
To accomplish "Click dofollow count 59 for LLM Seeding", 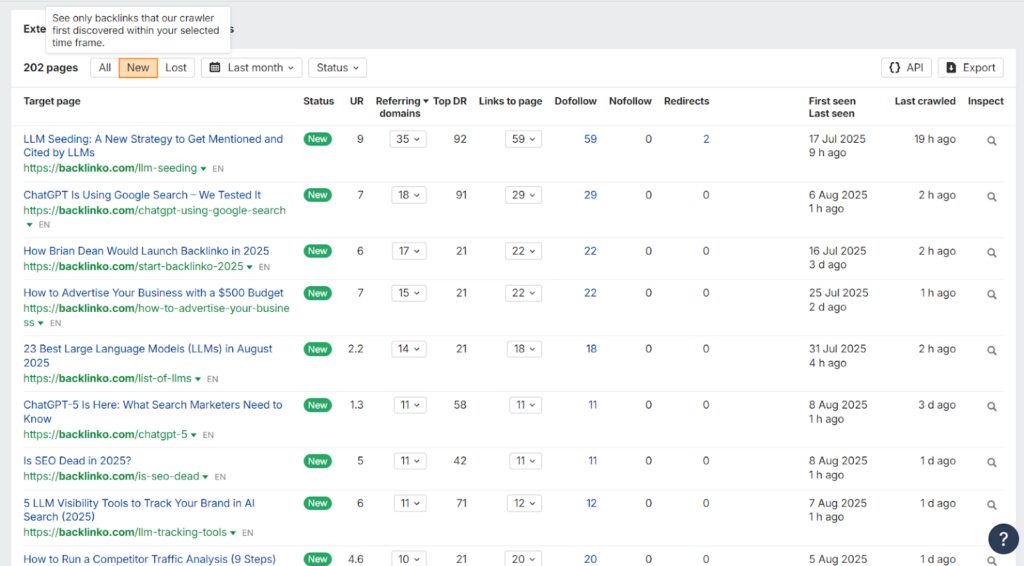I will pyautogui.click(x=590, y=139).
